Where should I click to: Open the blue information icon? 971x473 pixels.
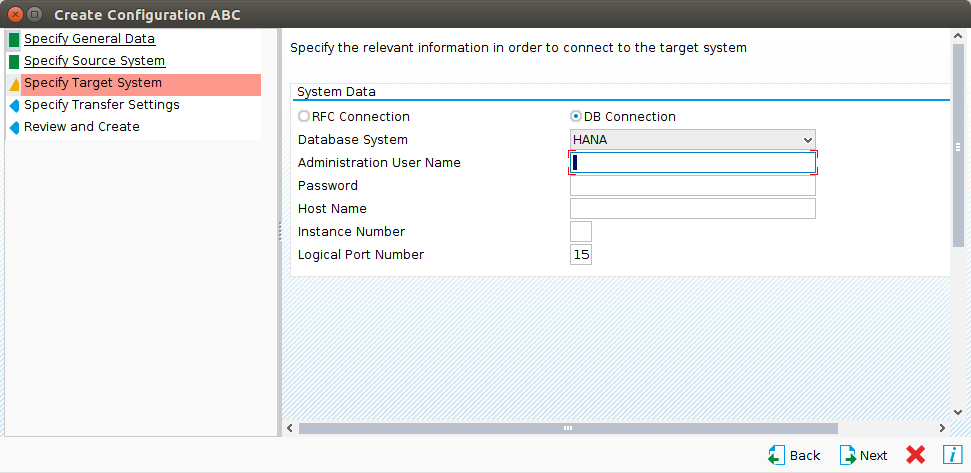tap(951, 455)
